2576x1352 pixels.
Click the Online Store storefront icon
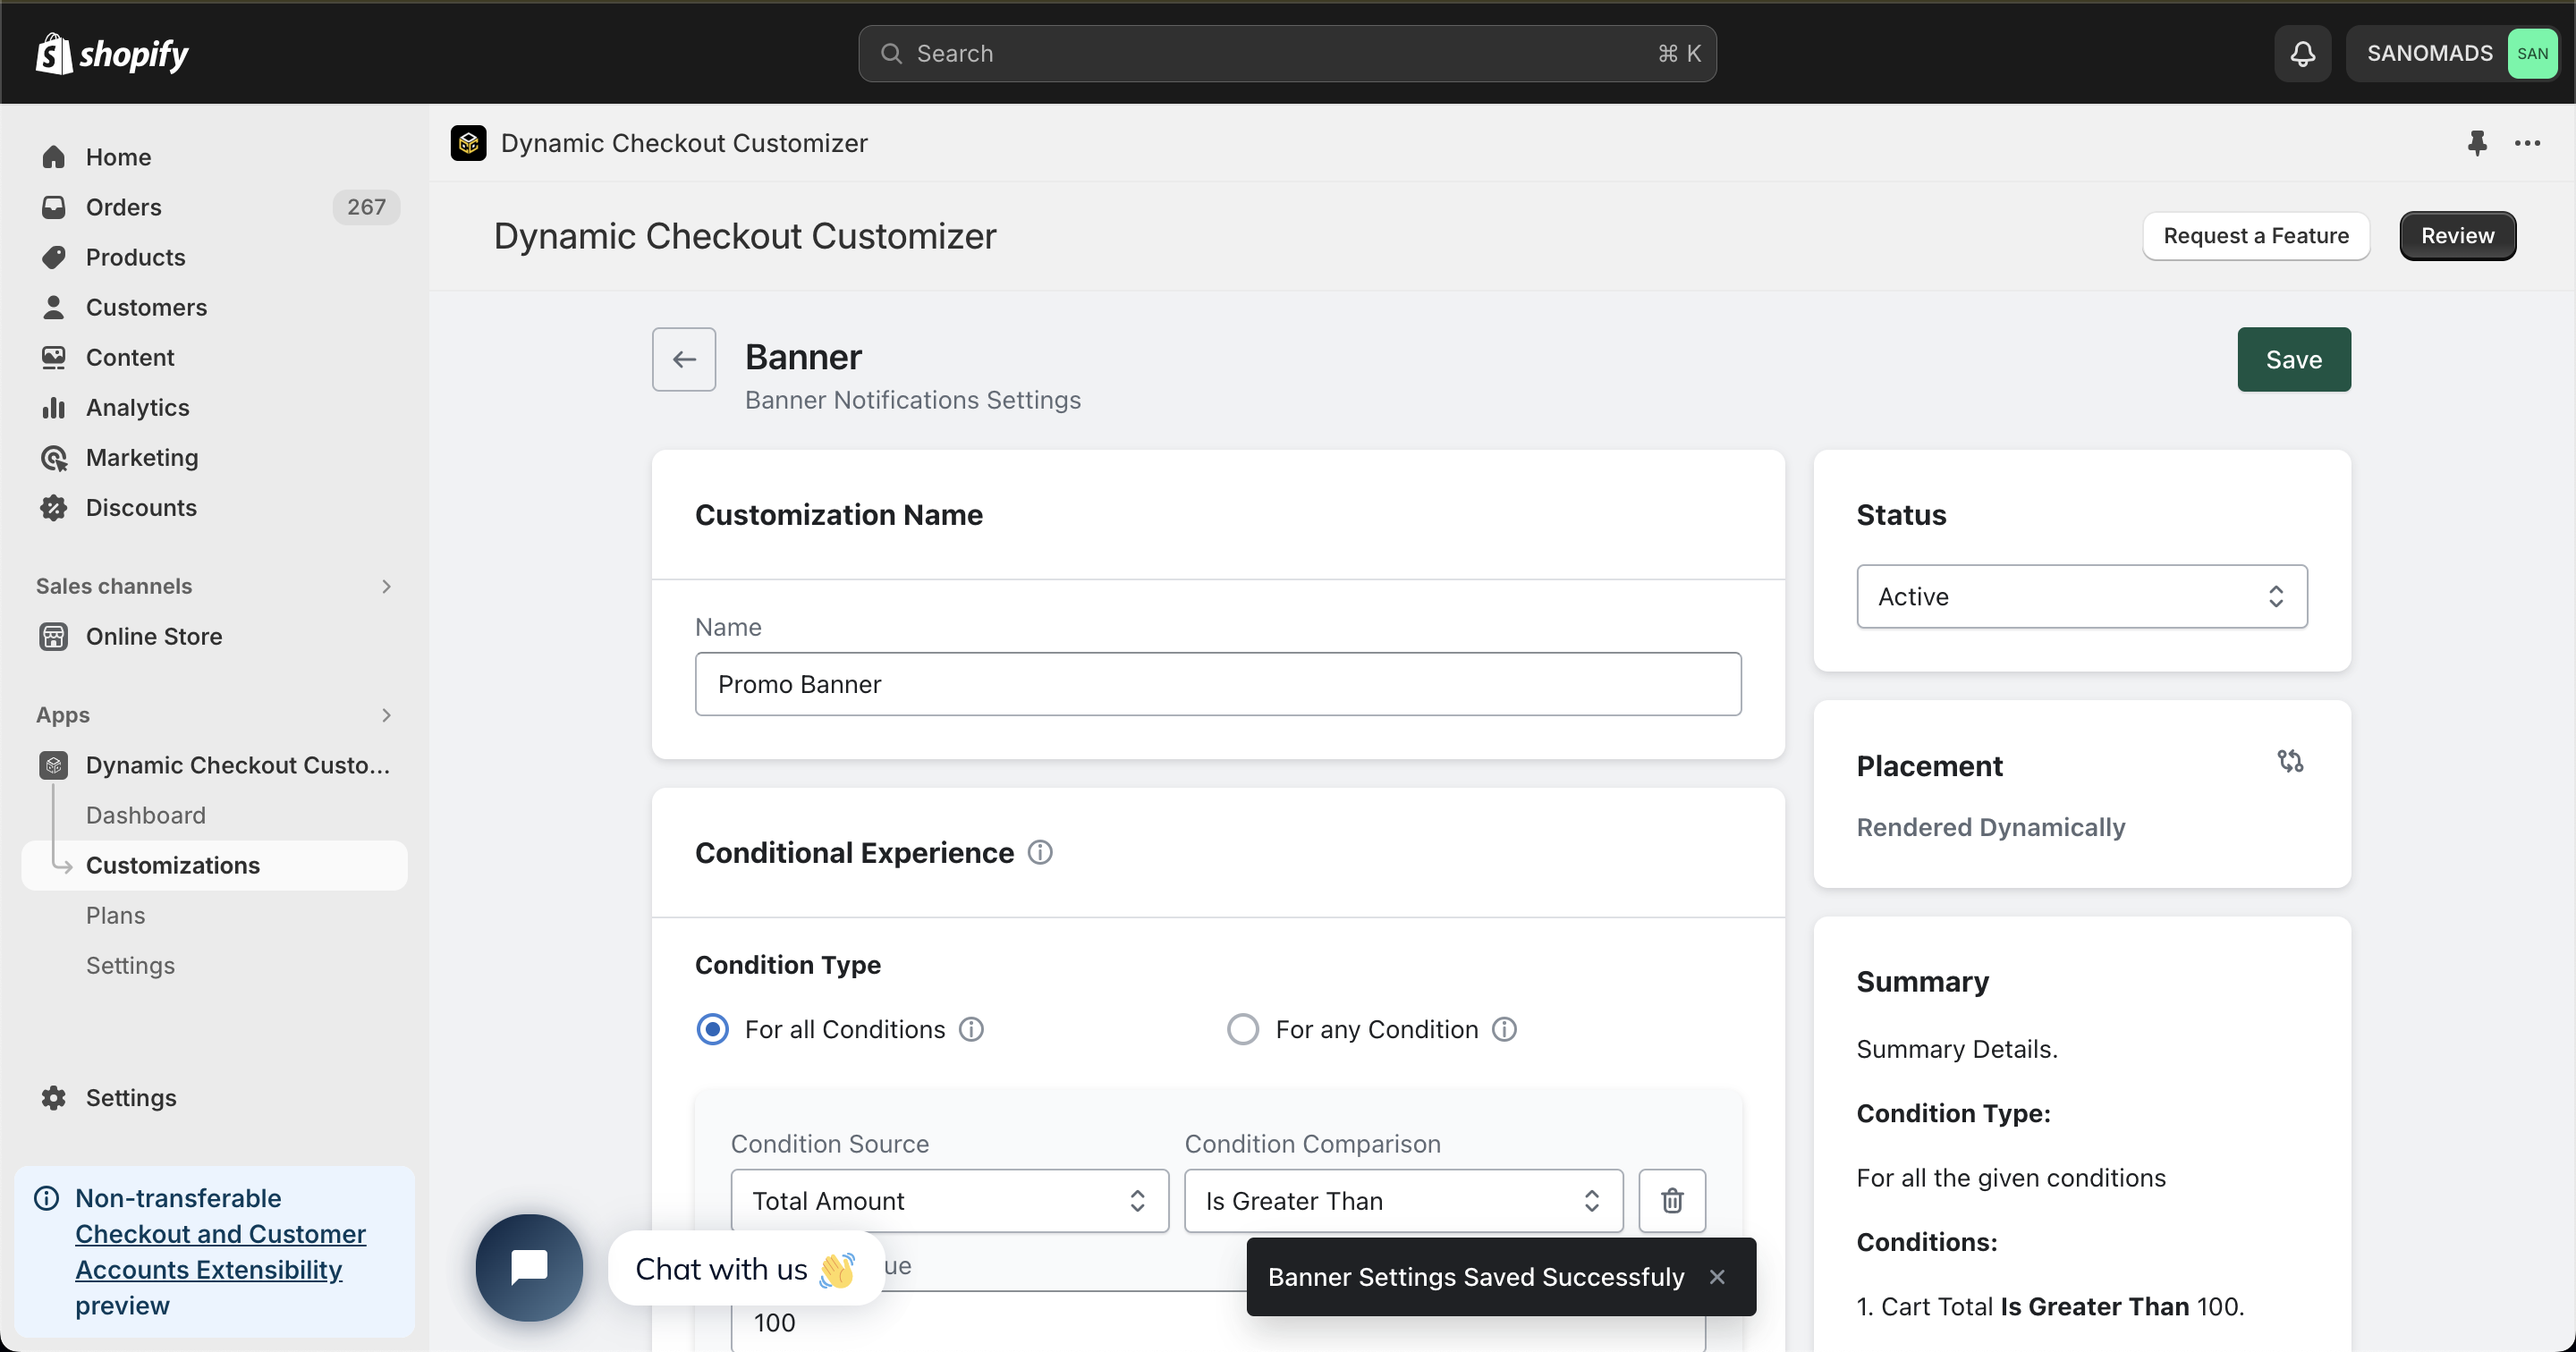(x=54, y=636)
